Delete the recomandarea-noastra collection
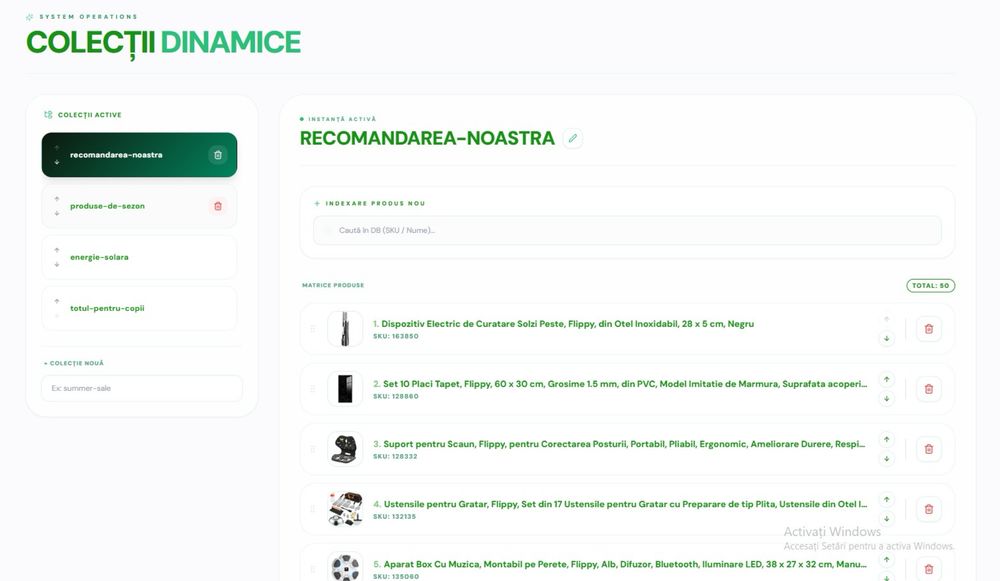Screen dimensions: 1000x581 [217, 155]
